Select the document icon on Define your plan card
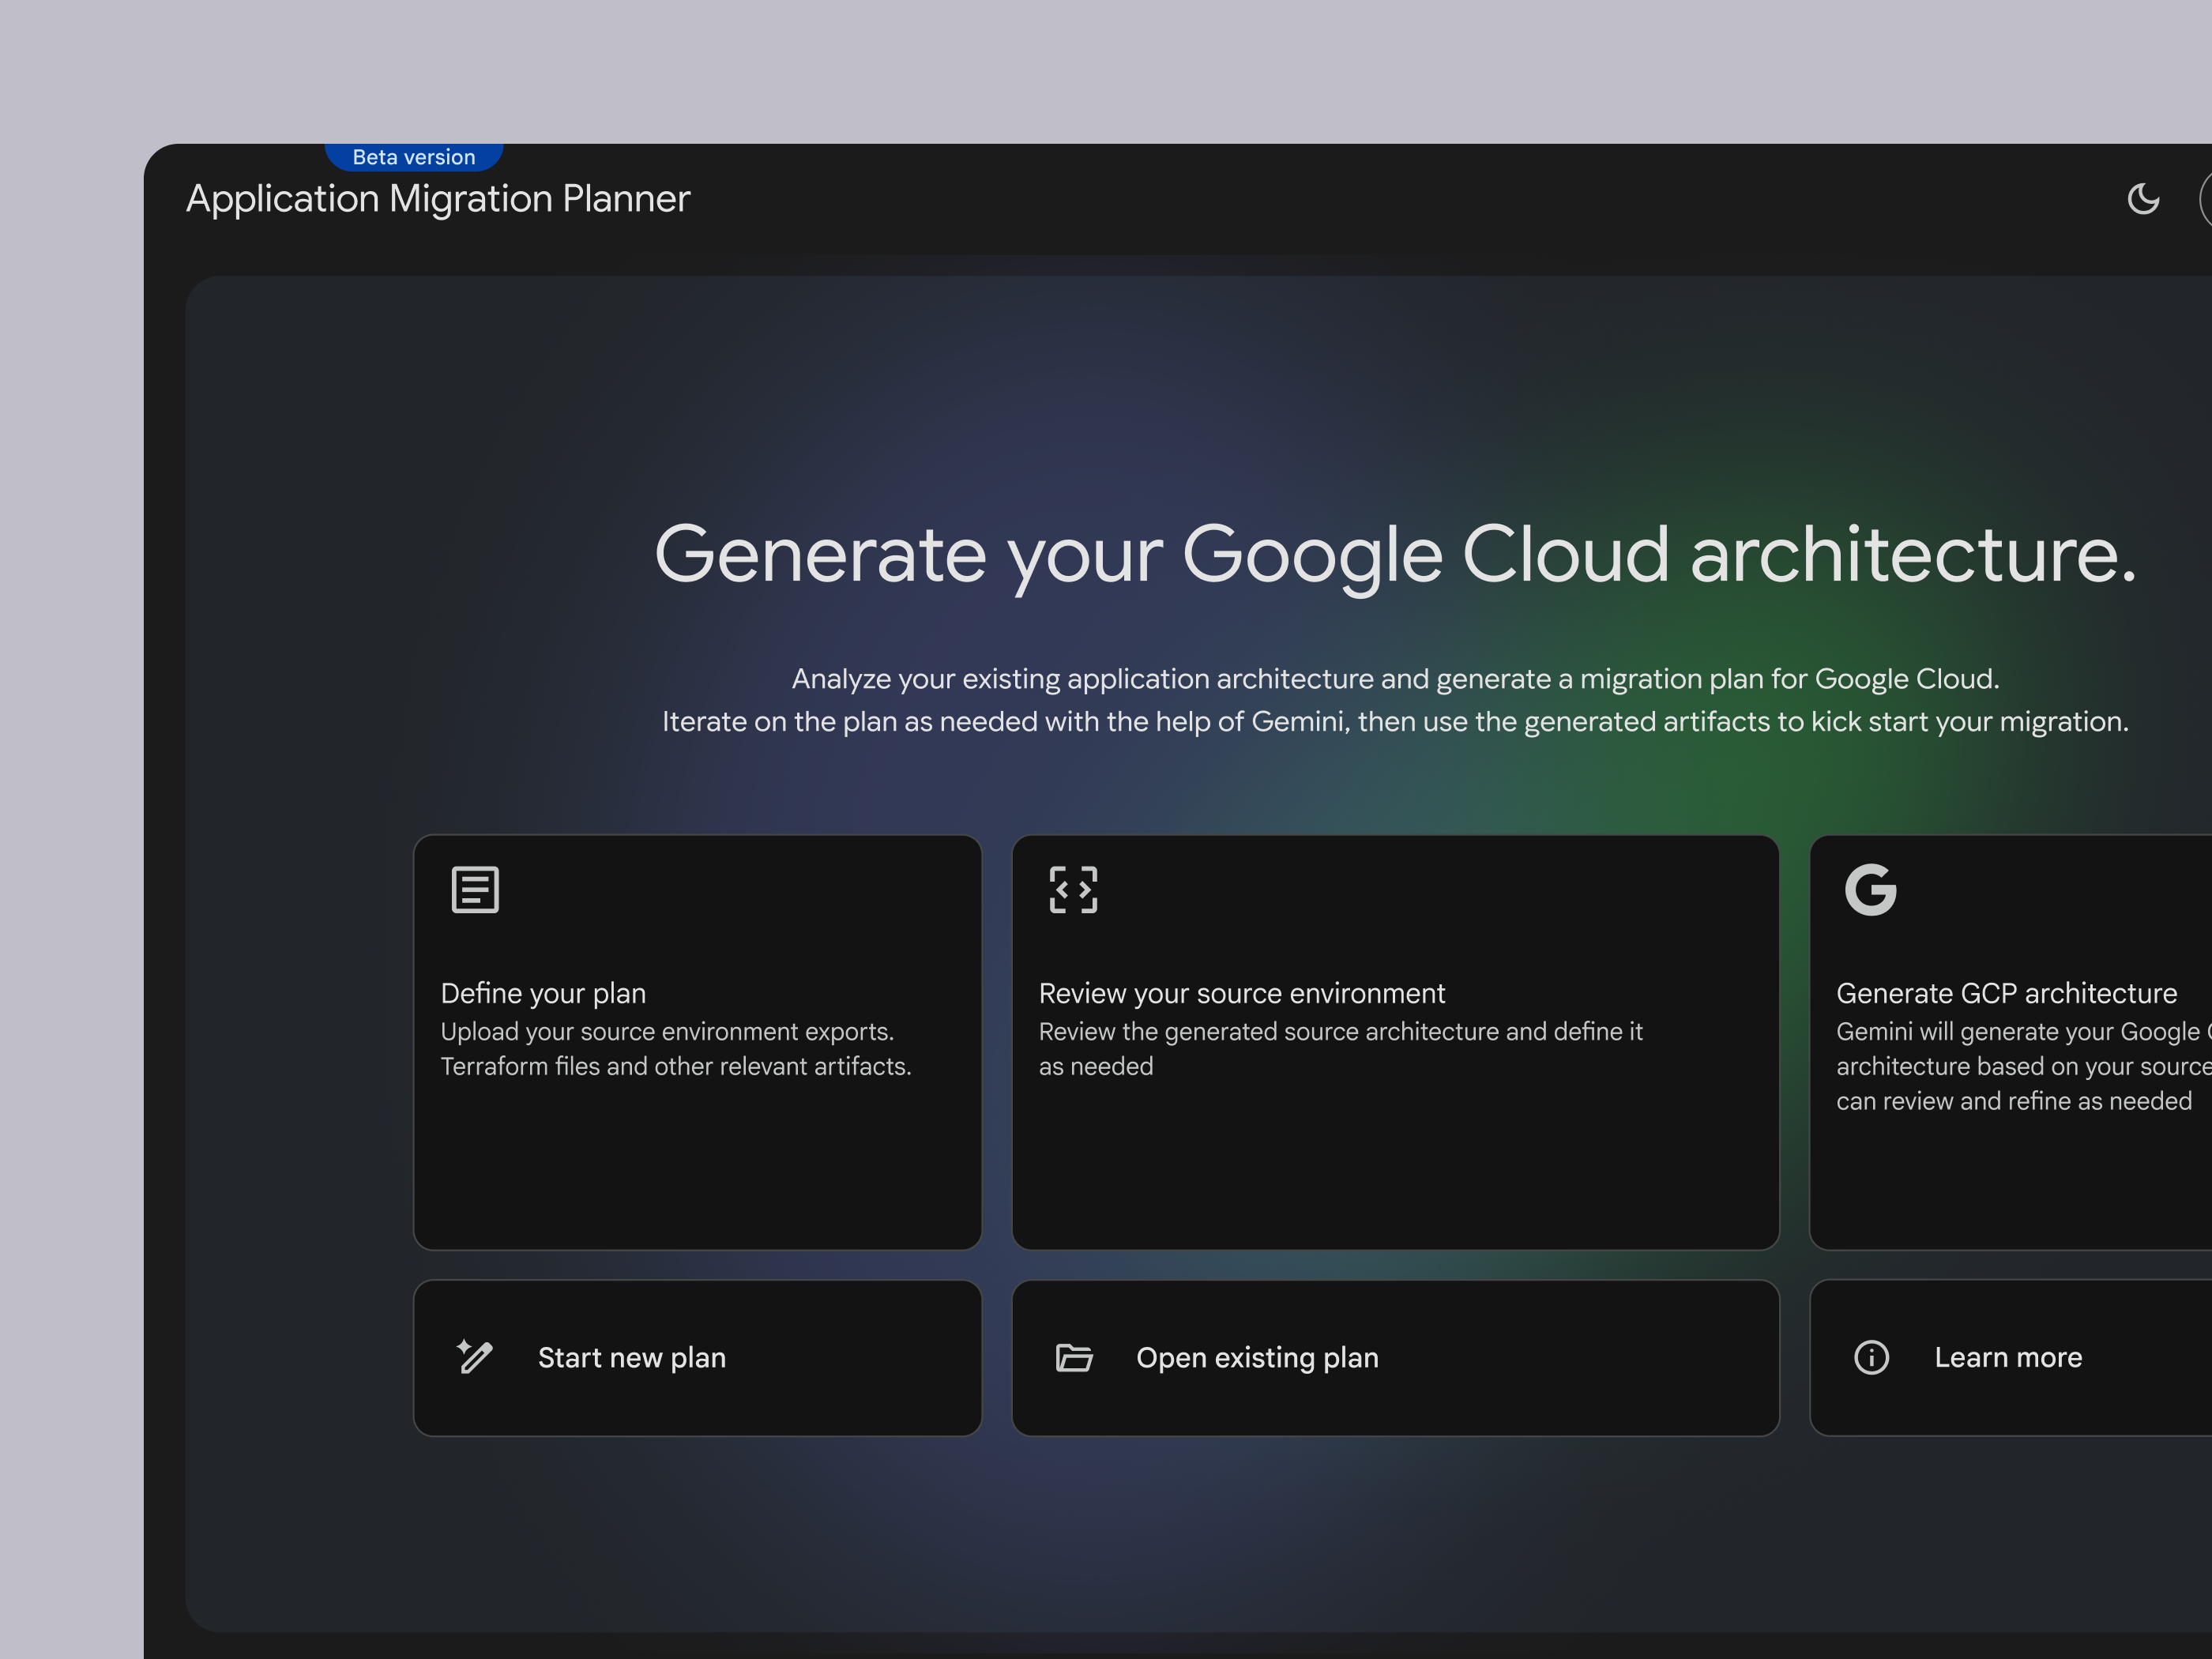 pyautogui.click(x=475, y=890)
